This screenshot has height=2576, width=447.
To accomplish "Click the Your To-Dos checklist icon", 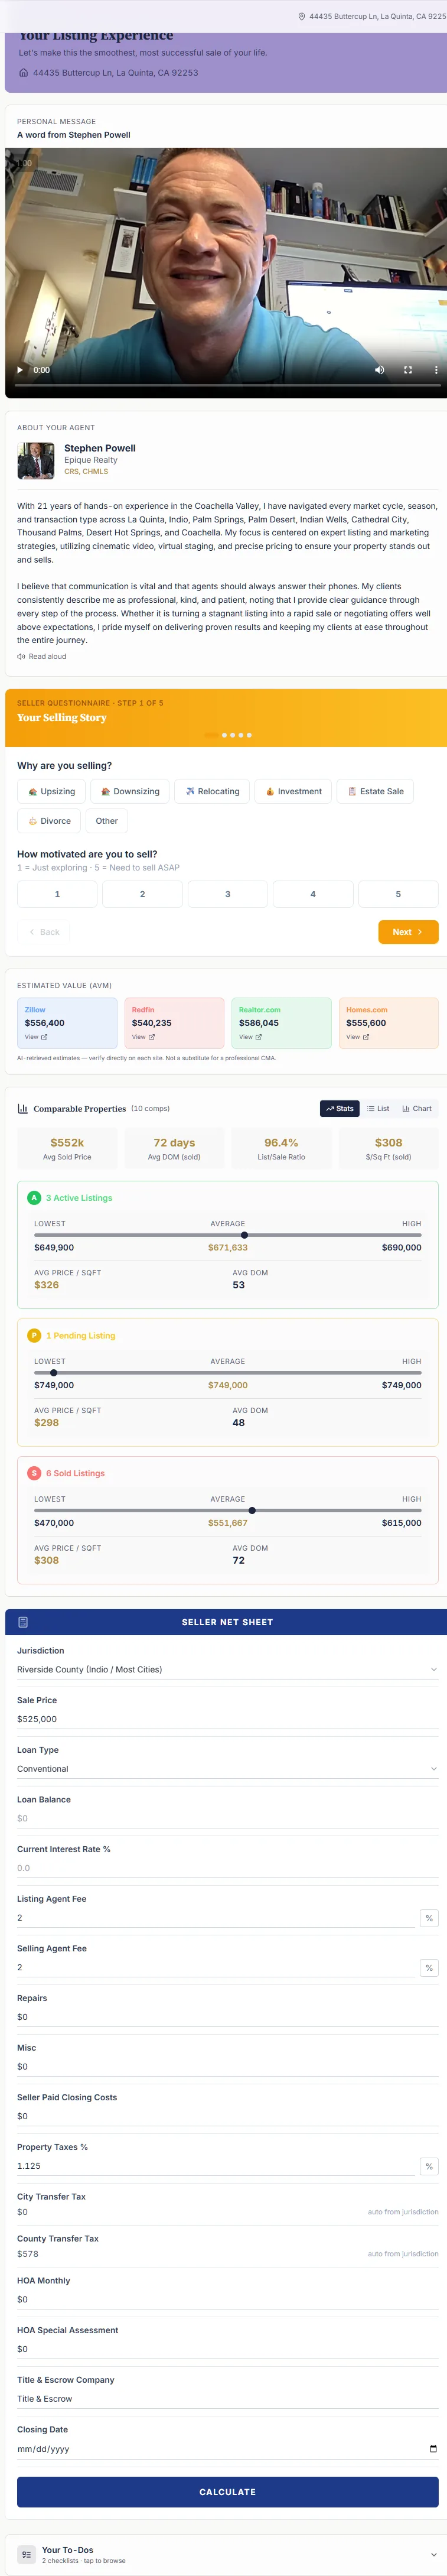I will tap(26, 2554).
